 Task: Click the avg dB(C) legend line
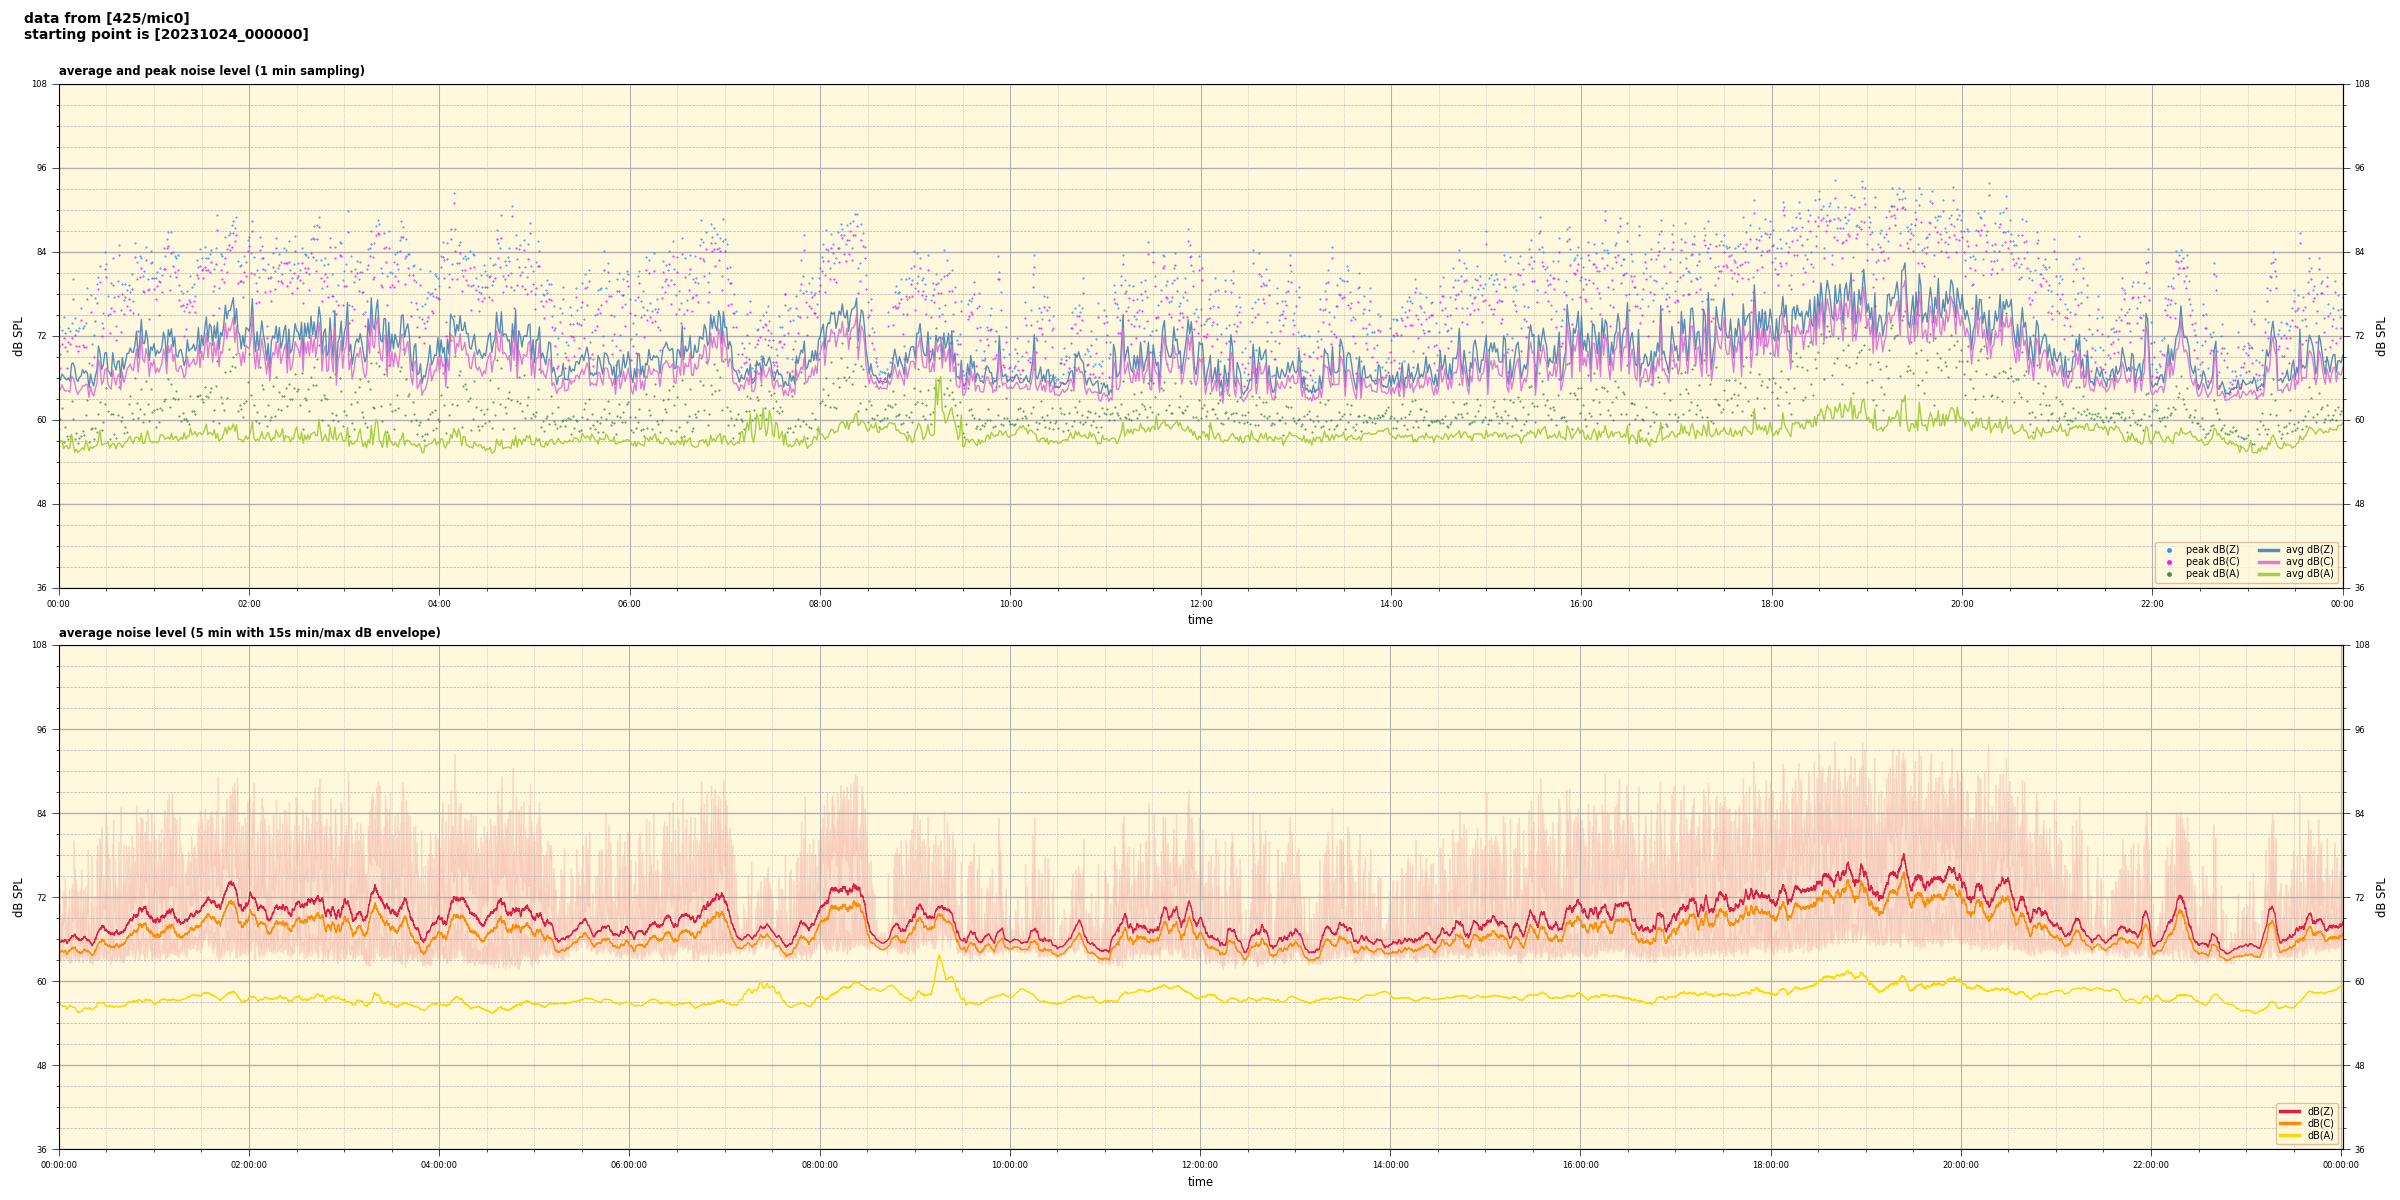tap(2268, 562)
